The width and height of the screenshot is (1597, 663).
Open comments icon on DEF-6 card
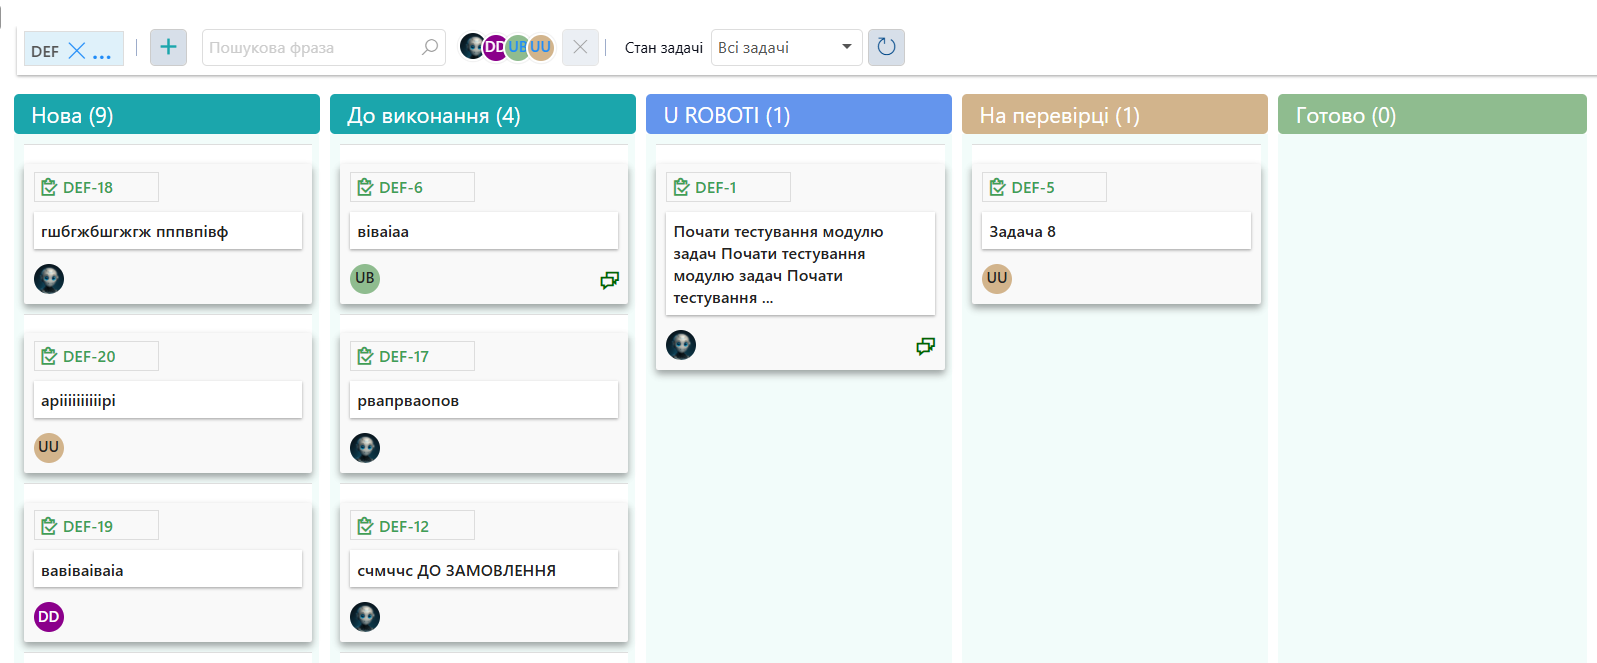point(609,280)
